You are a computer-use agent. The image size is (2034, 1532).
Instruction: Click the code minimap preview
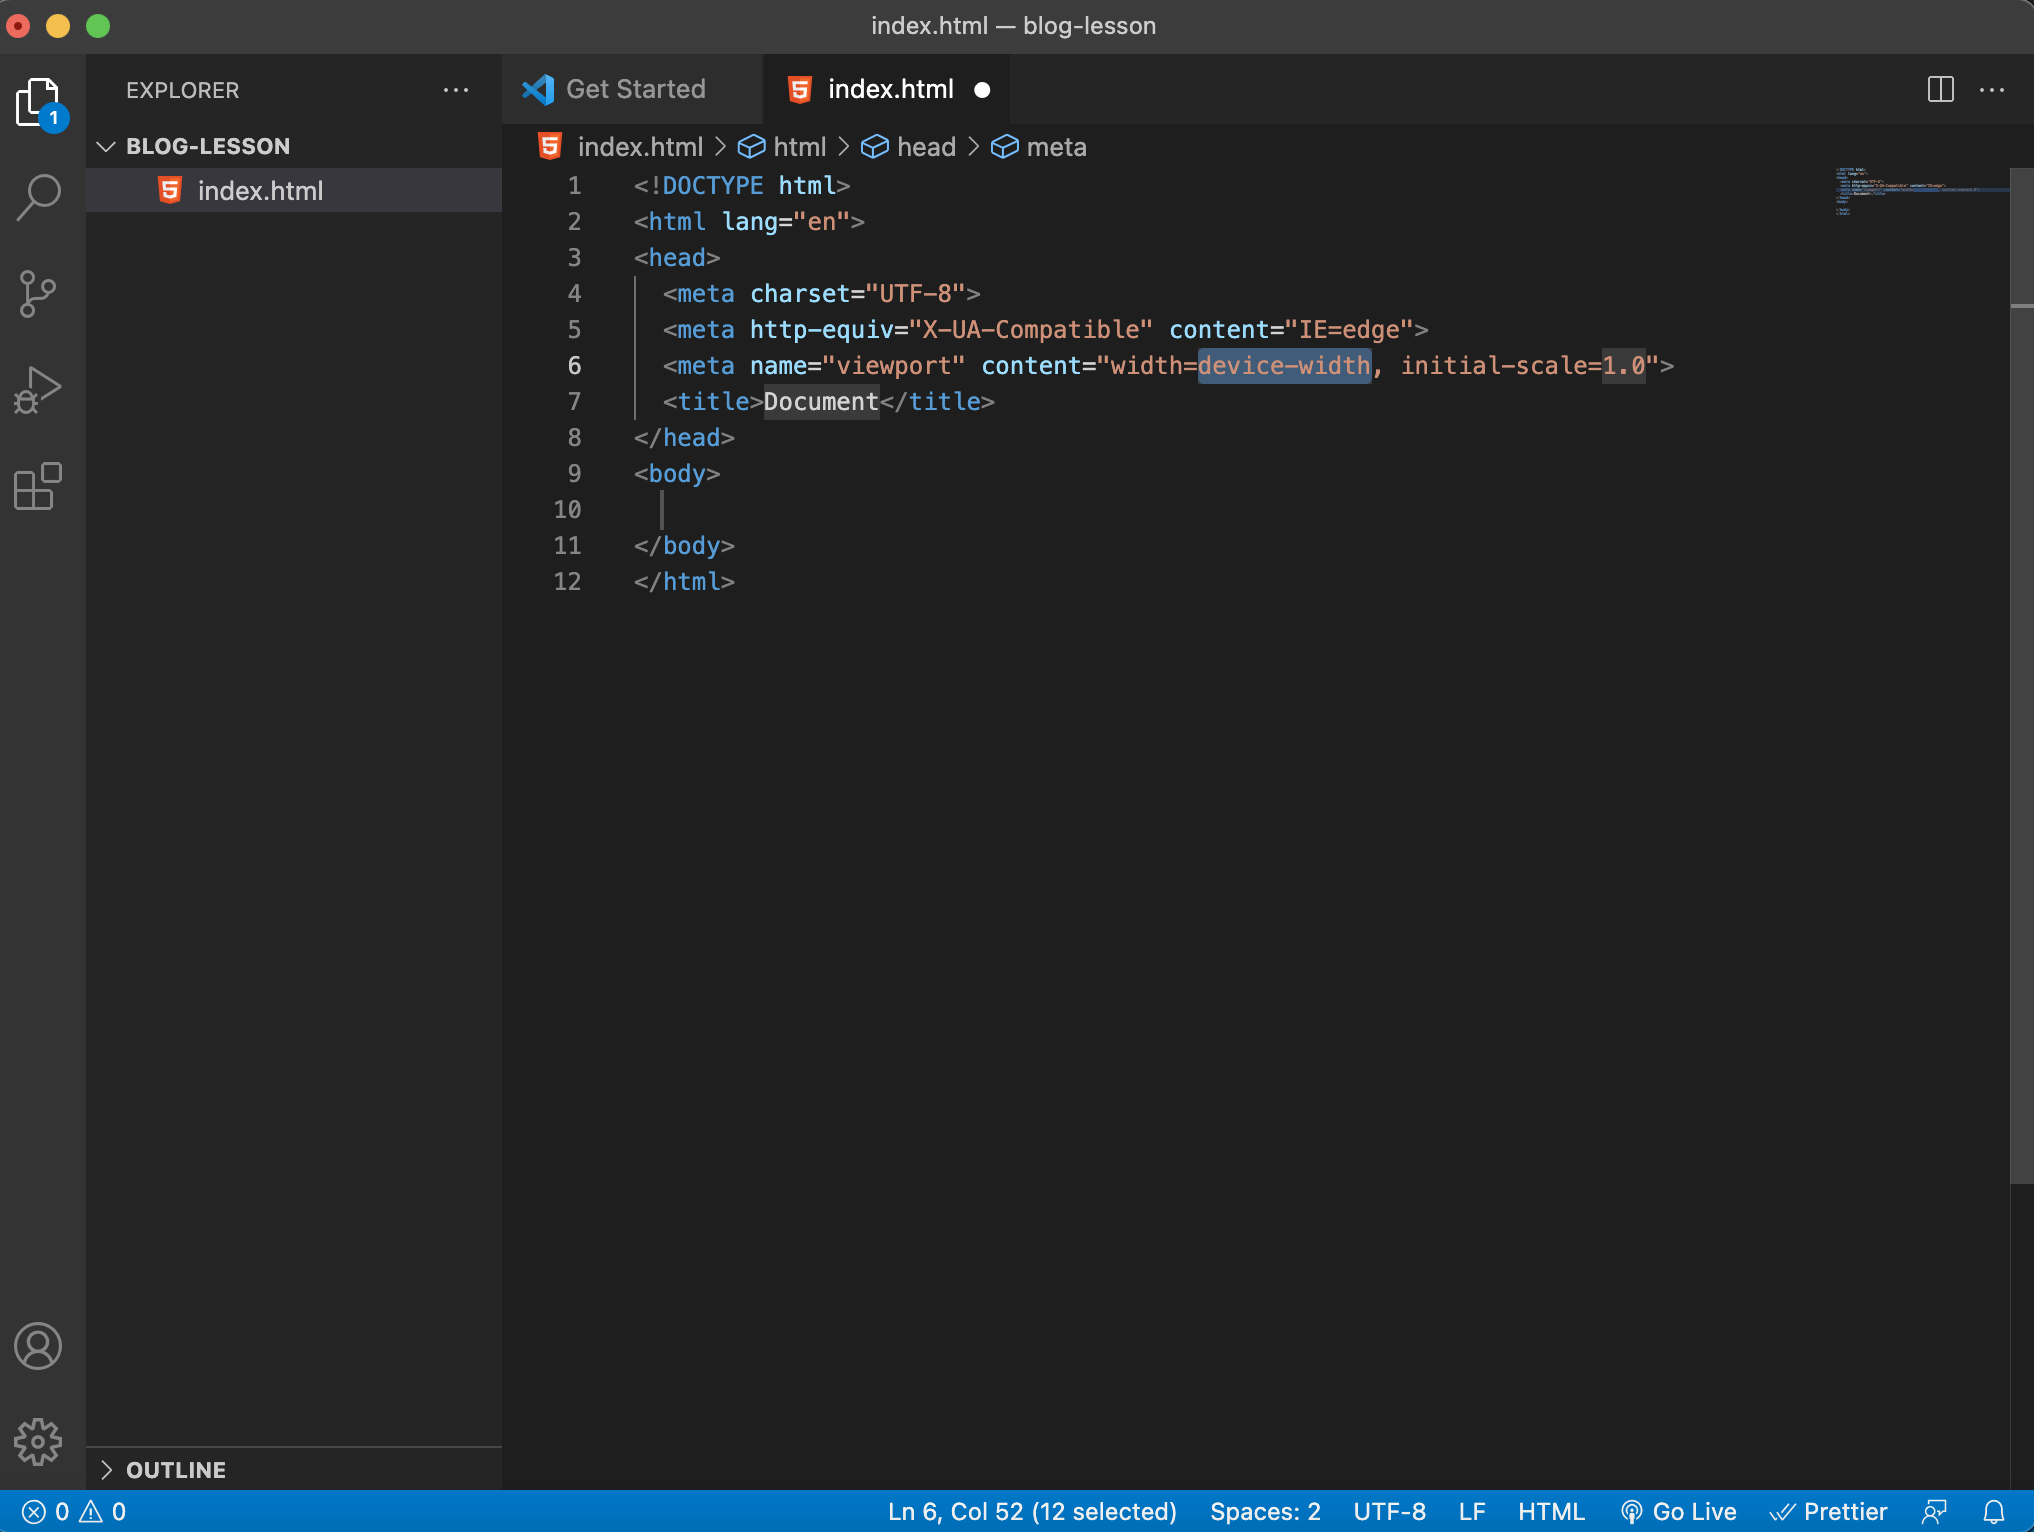click(x=1920, y=190)
